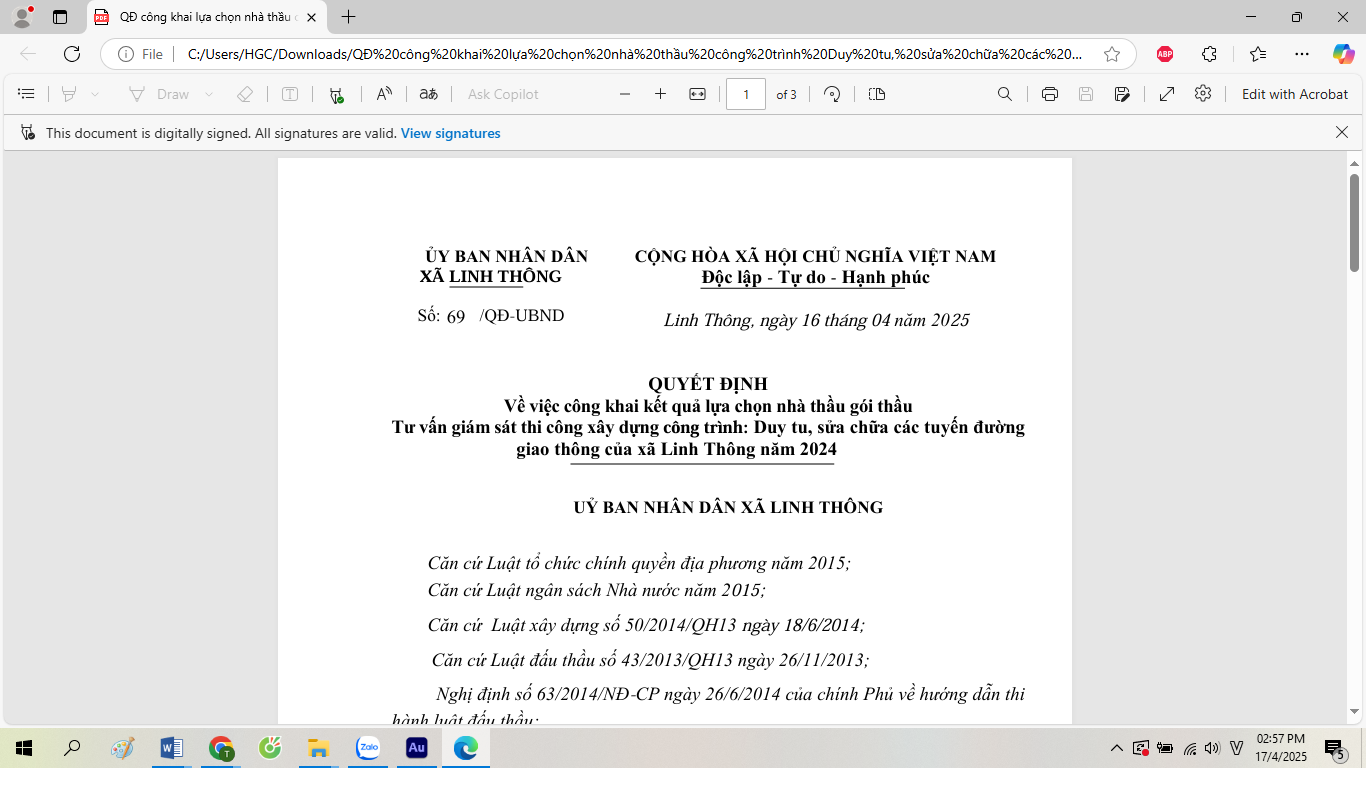This screenshot has height=786, width=1366.
Task: Enter full screen mode with arrow icon
Action: tap(1167, 94)
